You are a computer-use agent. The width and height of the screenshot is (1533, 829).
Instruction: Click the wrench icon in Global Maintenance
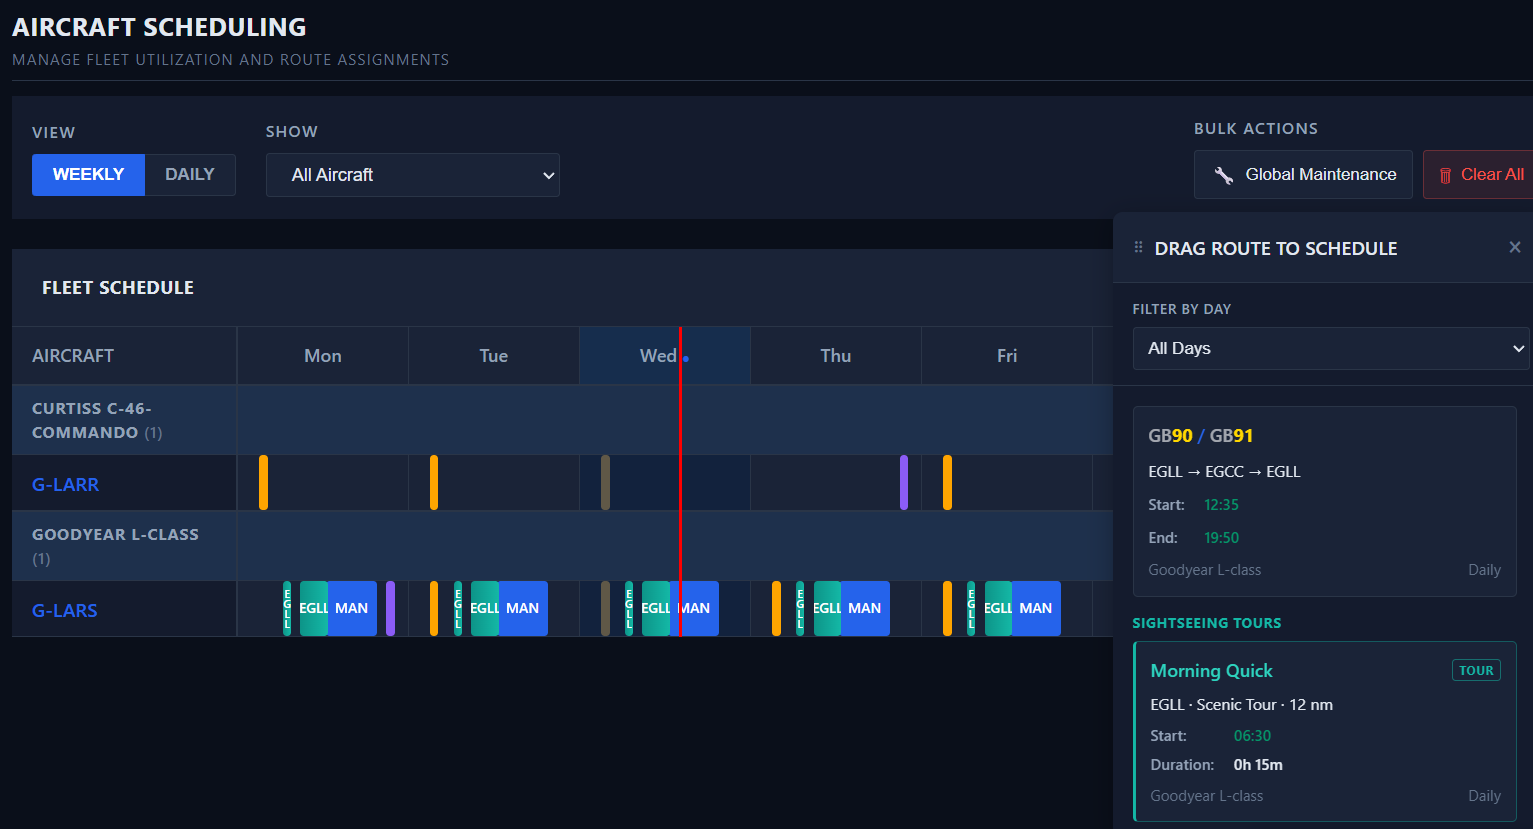[1223, 175]
